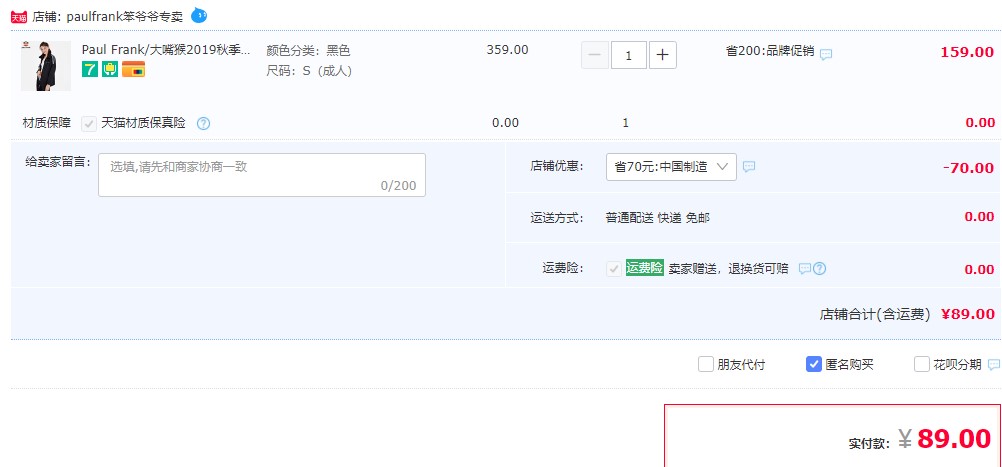The width and height of the screenshot is (1002, 467).
Task: Open the Paul Frank/大嘴猴2019秋季 product title link
Action: click(166, 50)
